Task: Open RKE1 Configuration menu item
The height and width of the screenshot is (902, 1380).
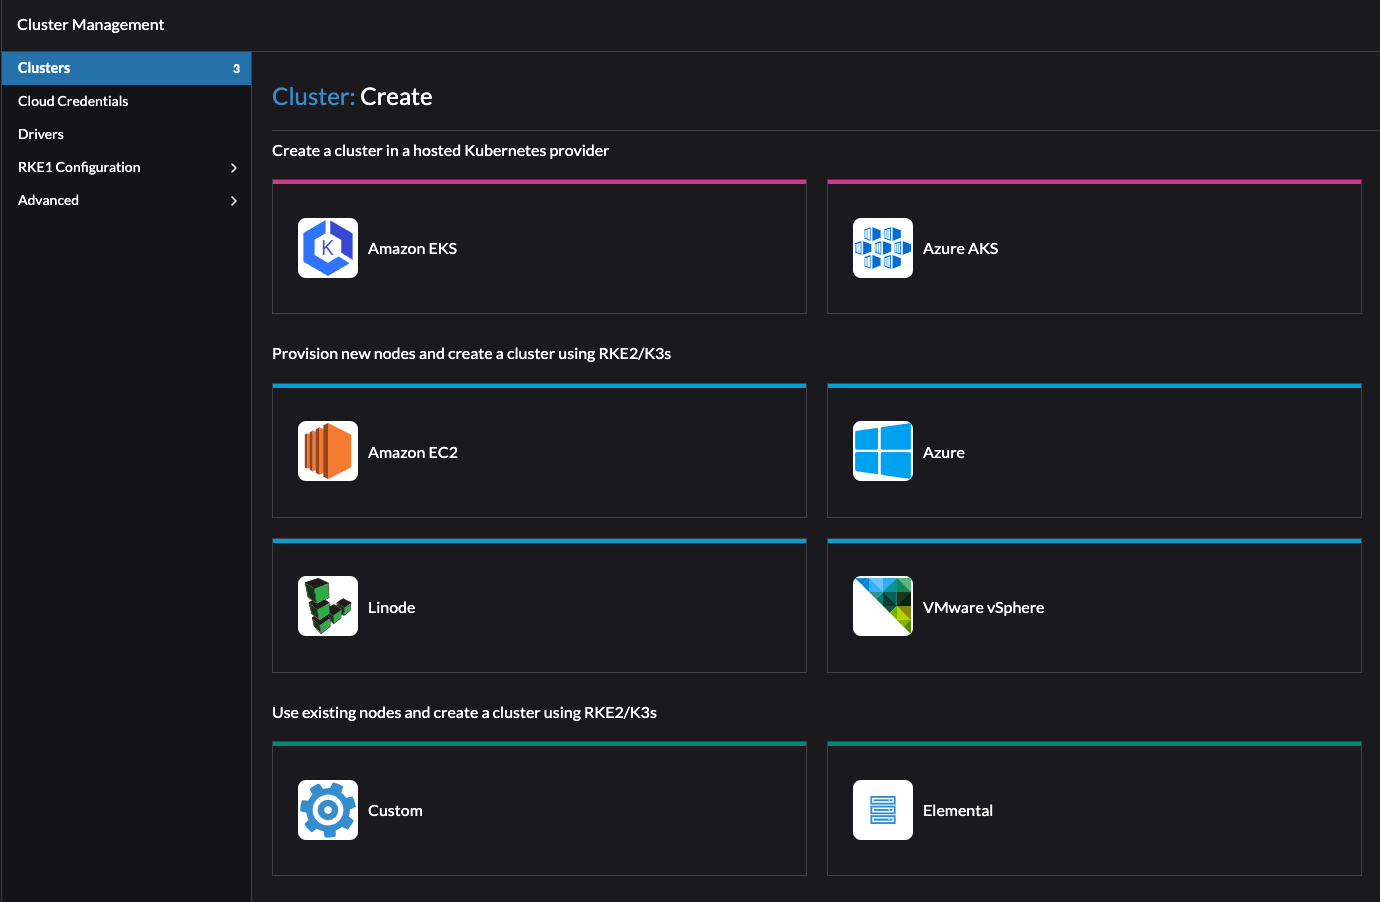Action: [x=126, y=167]
